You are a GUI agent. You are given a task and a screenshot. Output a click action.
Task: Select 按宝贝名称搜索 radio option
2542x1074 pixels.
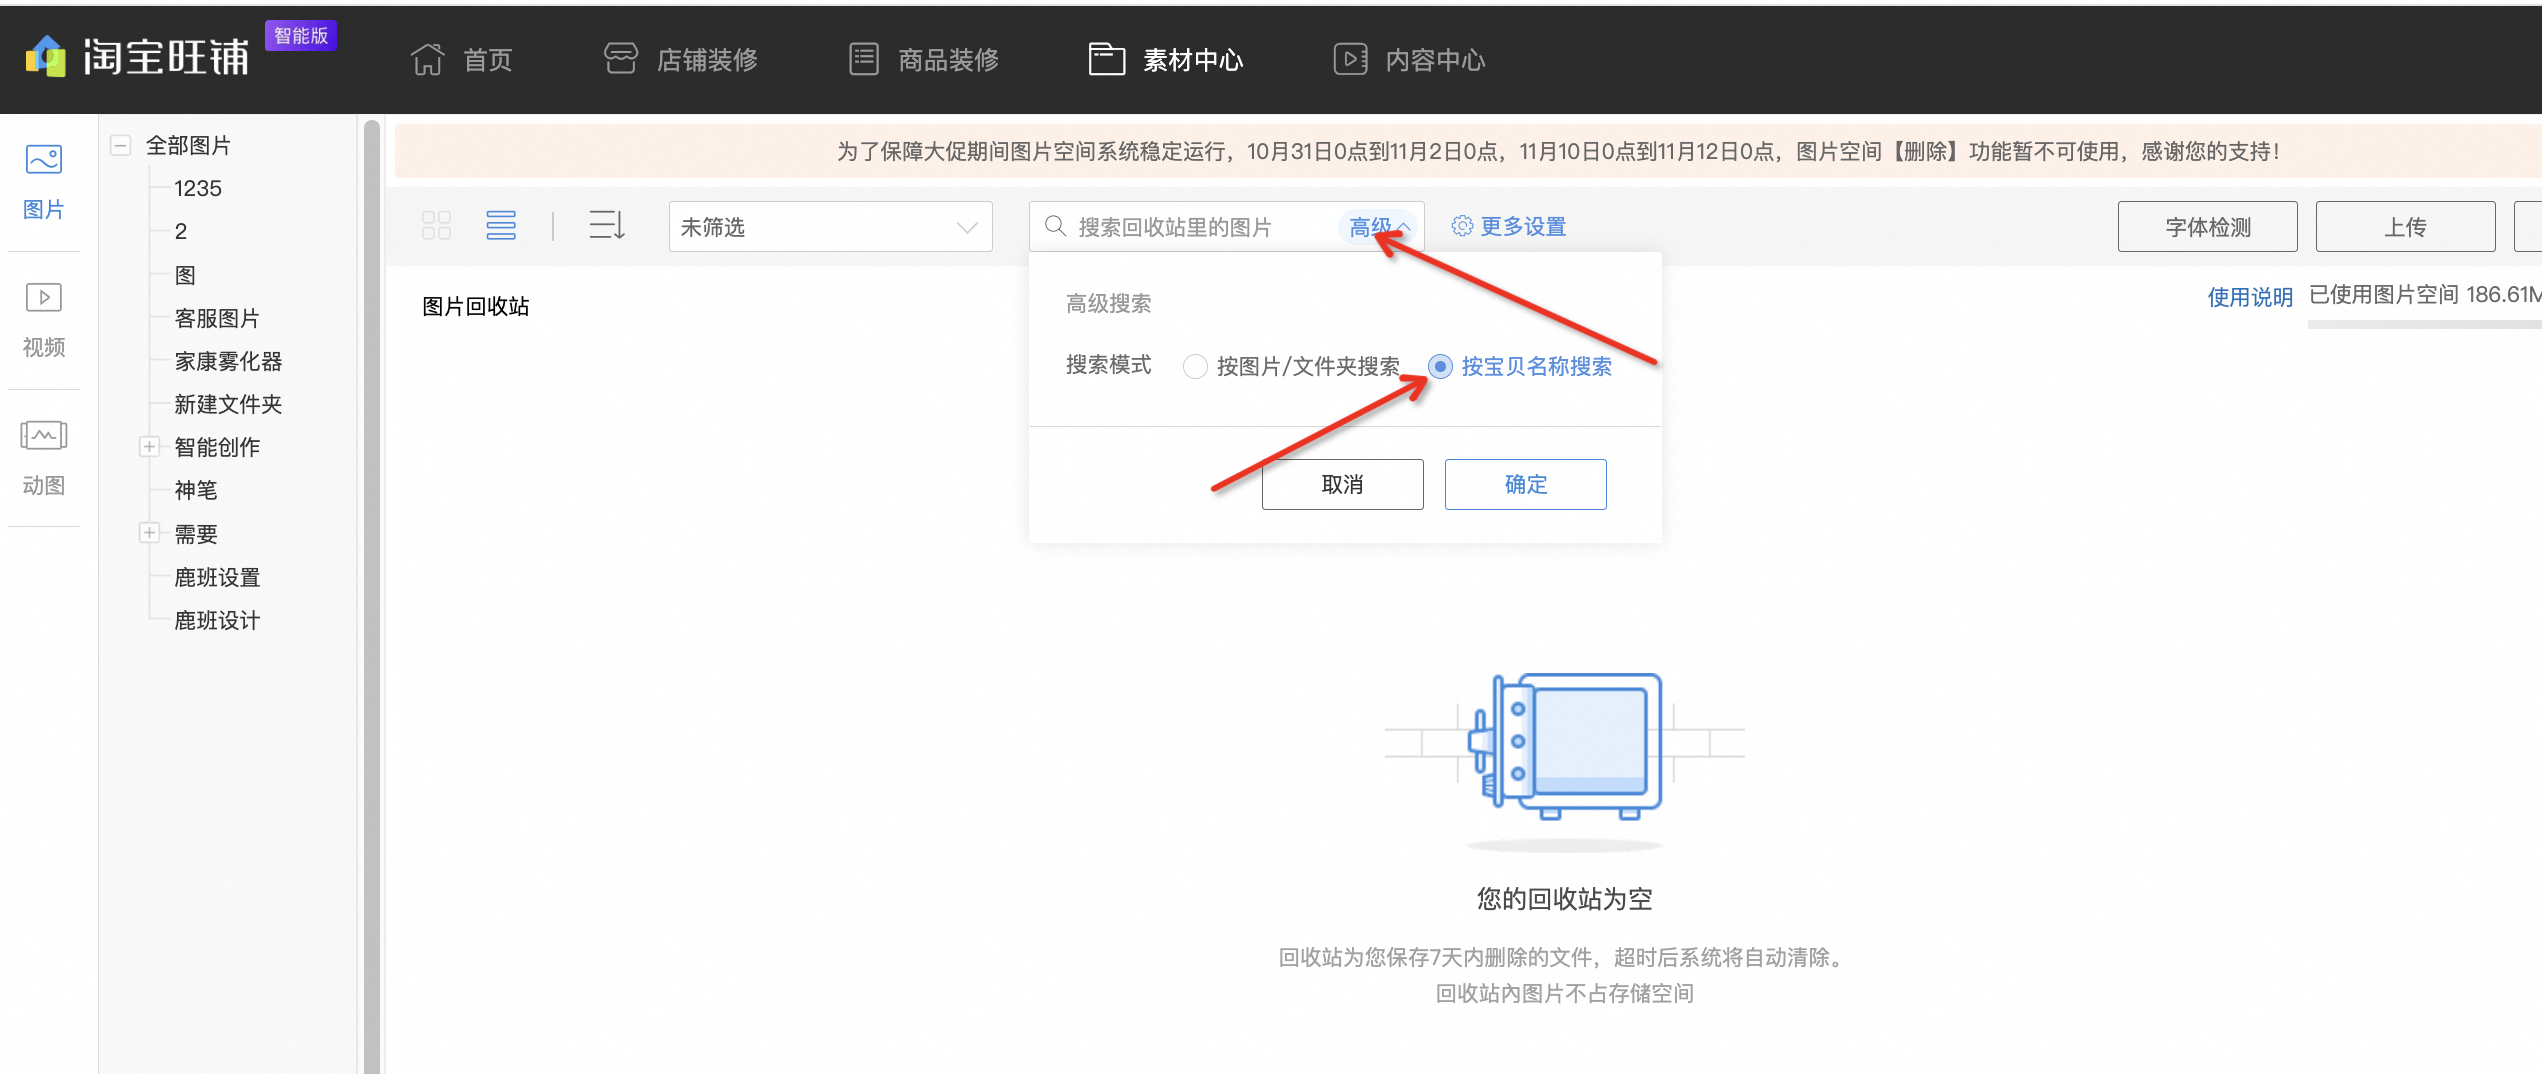pyautogui.click(x=1440, y=367)
